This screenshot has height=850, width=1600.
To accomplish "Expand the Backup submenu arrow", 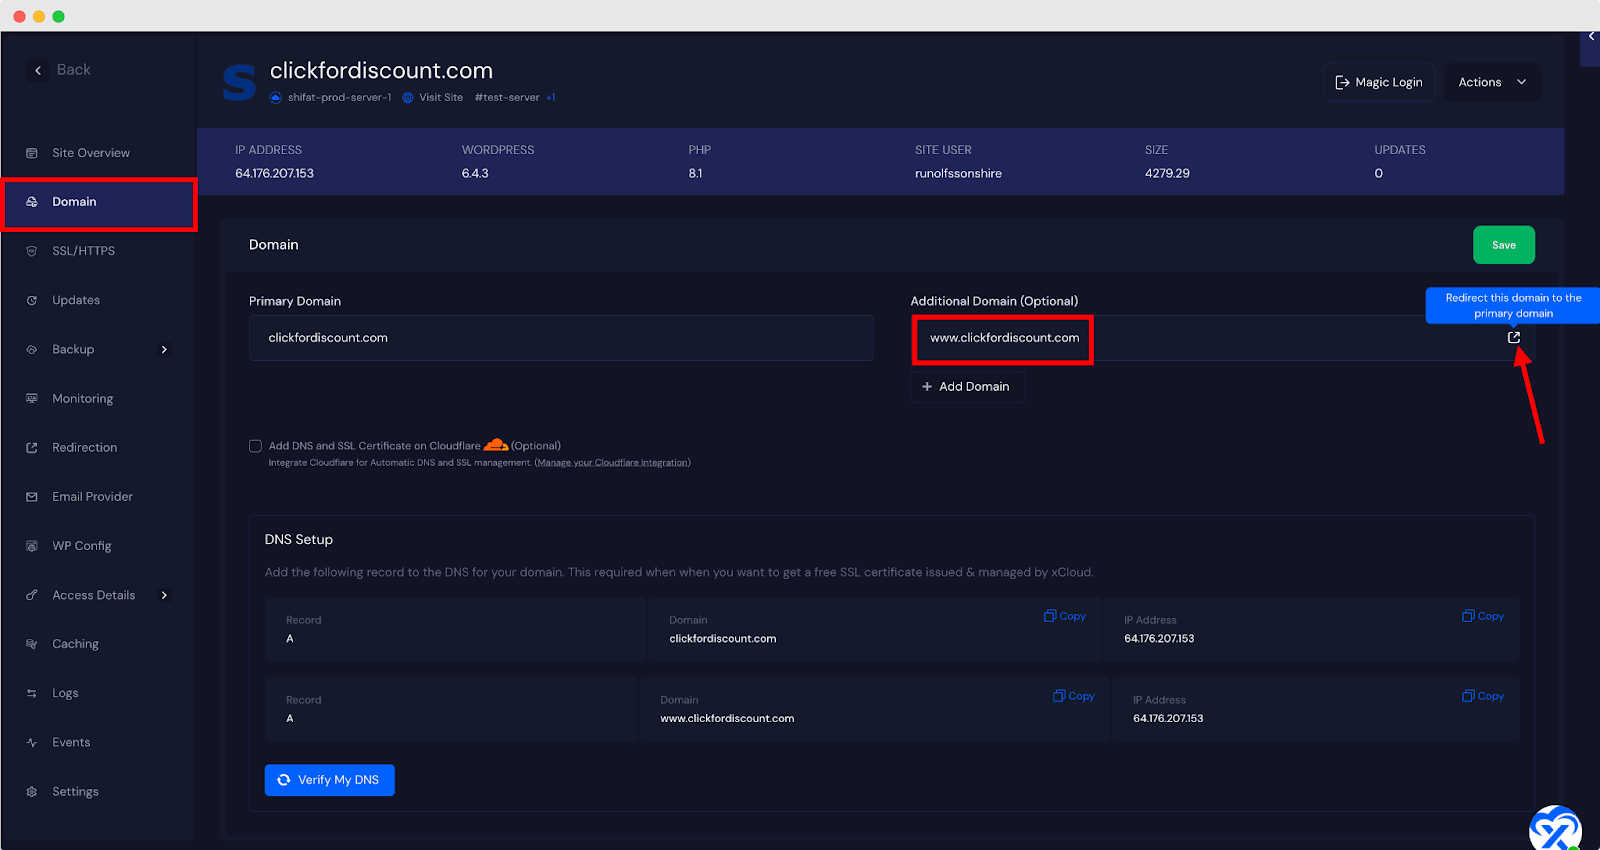I will coord(164,350).
